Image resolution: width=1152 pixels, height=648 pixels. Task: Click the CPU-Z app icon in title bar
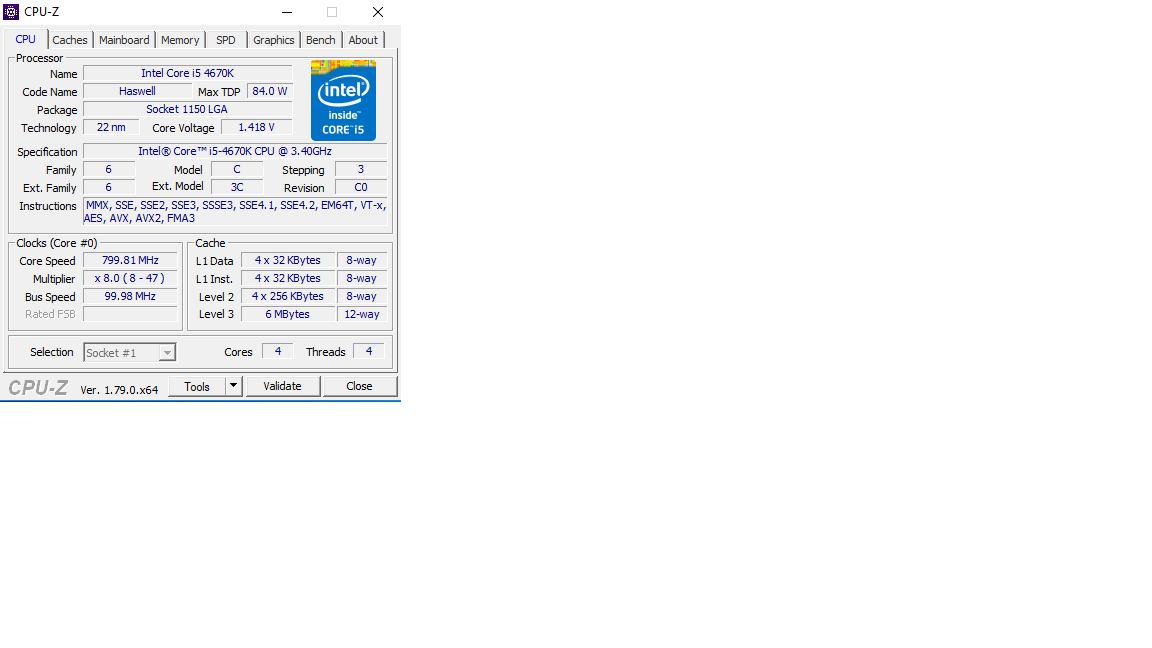11,12
